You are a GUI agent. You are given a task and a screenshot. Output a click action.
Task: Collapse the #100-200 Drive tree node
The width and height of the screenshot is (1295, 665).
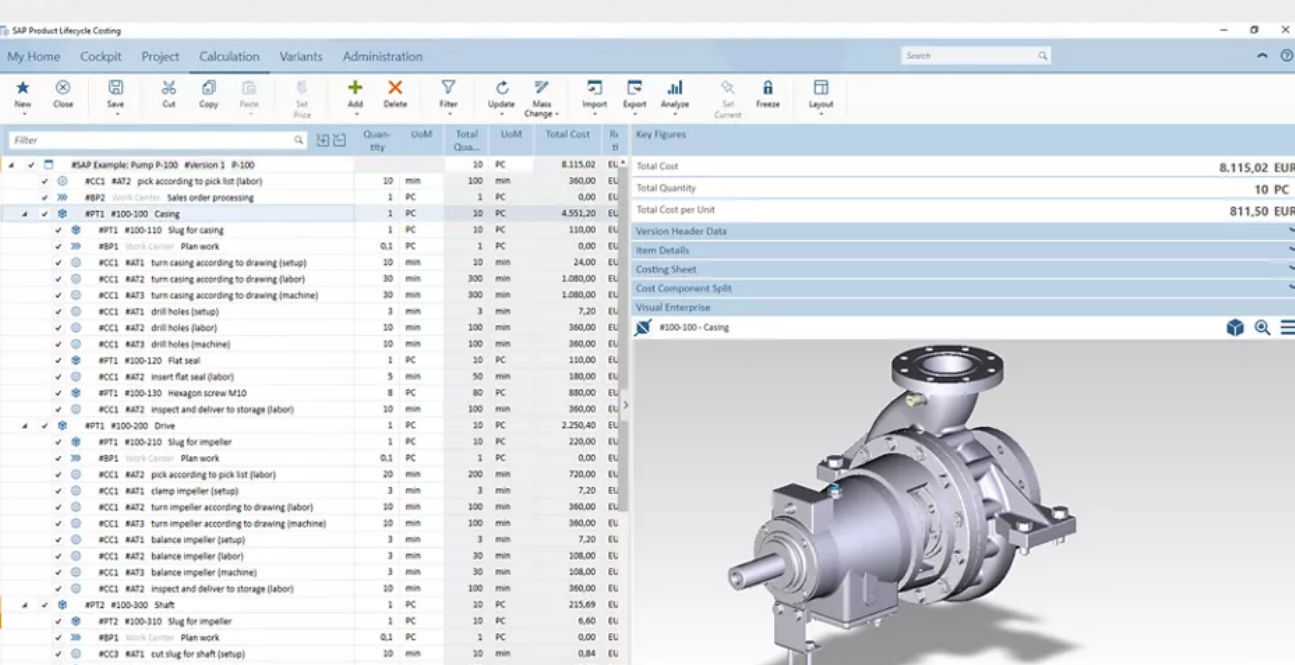(24, 426)
